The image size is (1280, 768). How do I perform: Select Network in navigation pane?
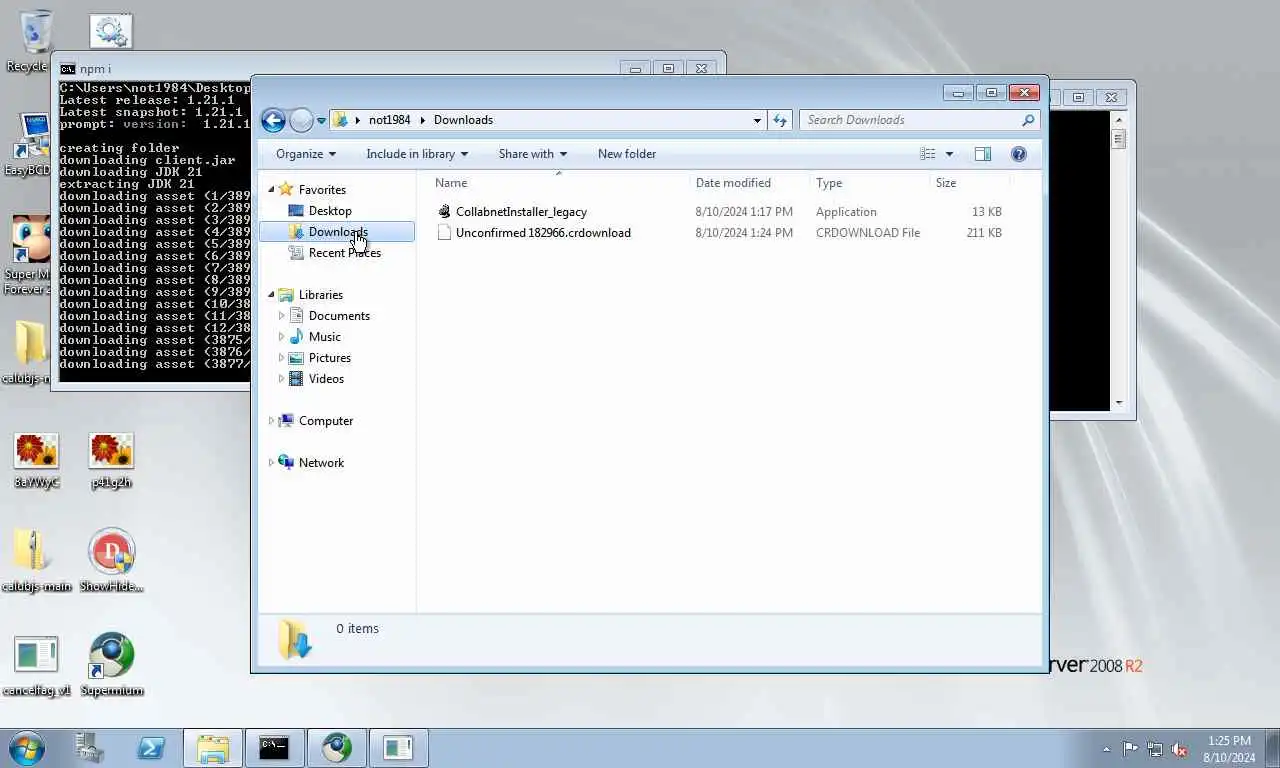[x=321, y=463]
